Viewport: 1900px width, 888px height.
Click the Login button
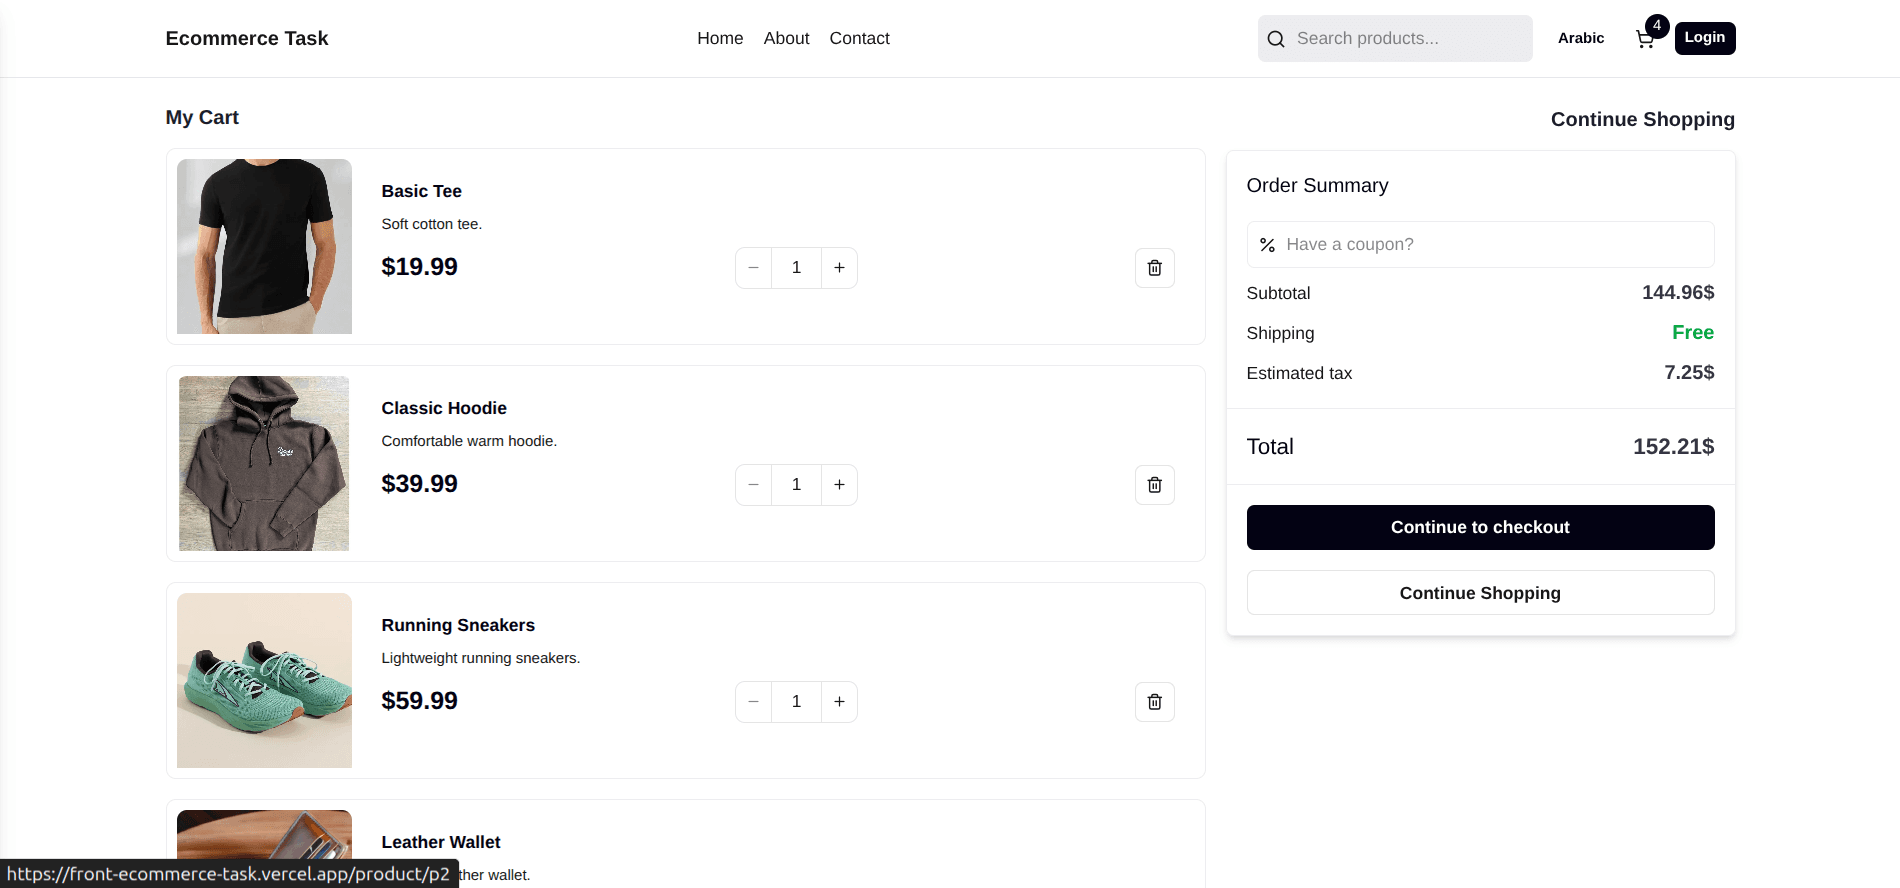[1704, 38]
